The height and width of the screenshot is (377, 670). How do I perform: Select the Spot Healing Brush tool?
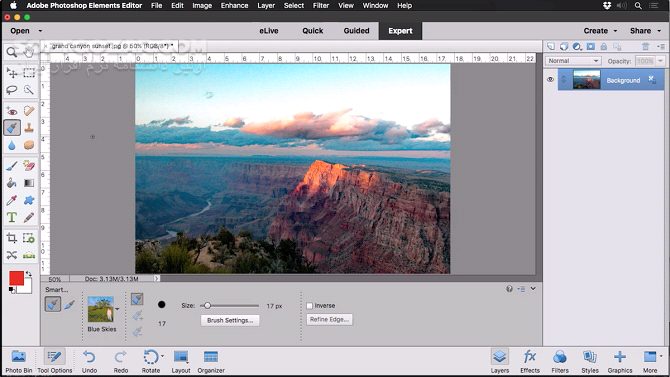coord(29,111)
